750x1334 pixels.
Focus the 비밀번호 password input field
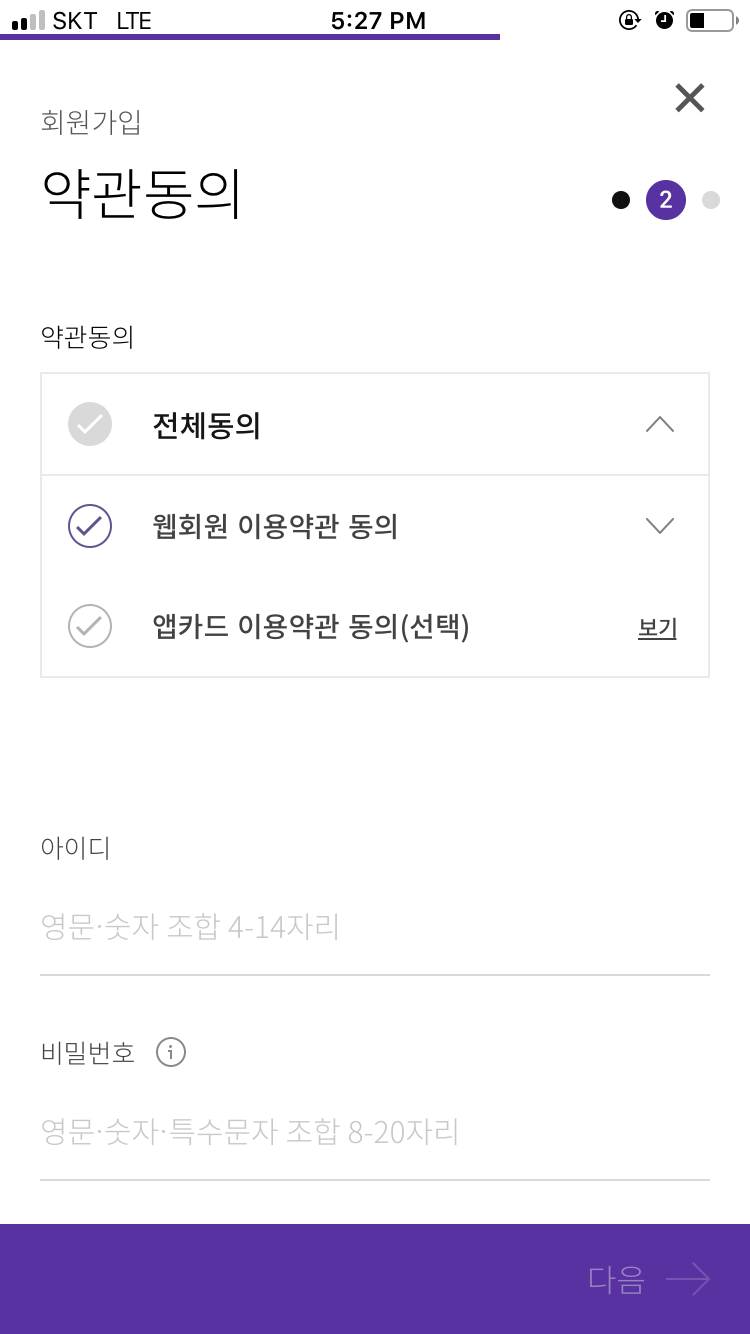(x=375, y=1132)
